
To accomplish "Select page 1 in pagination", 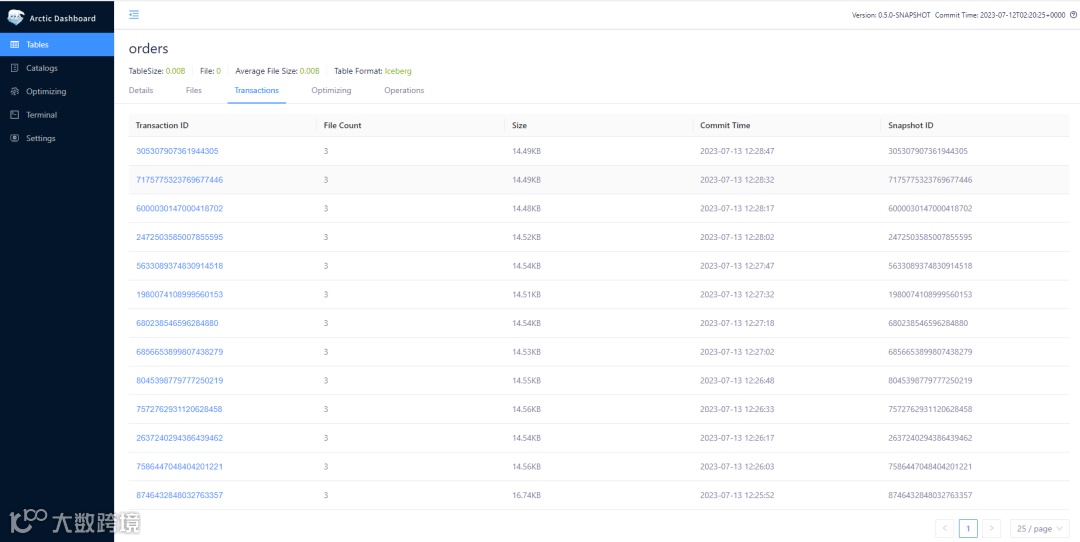I will tap(968, 528).
